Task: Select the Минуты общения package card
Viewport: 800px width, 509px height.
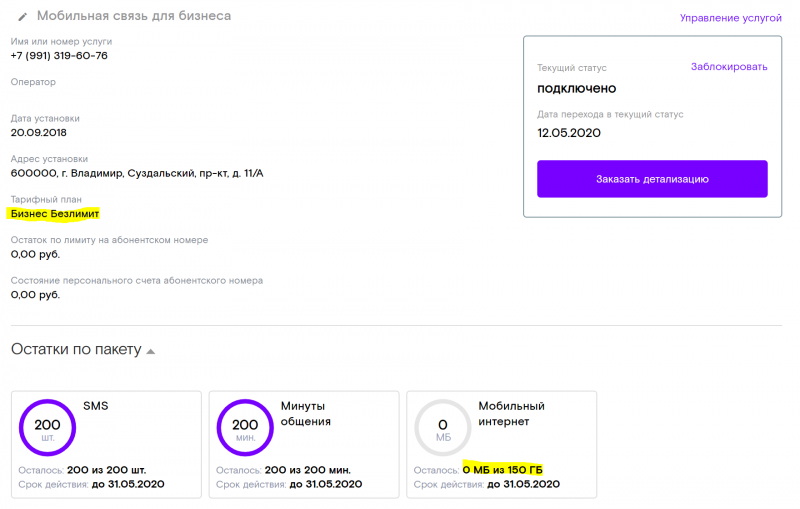Action: [304, 444]
